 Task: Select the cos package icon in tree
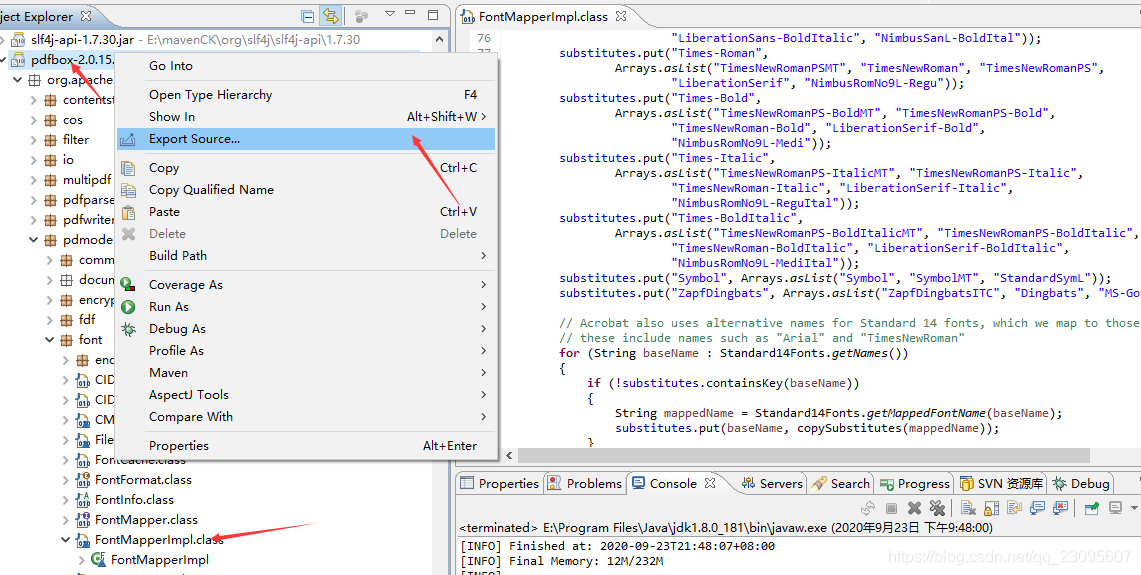click(x=50, y=120)
